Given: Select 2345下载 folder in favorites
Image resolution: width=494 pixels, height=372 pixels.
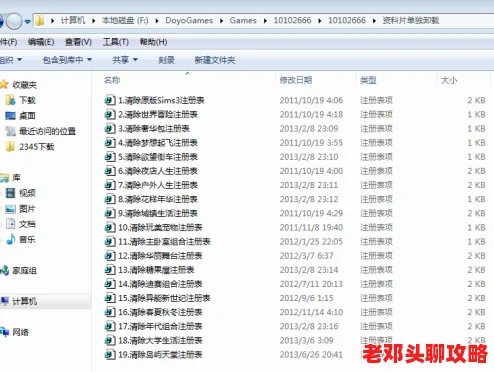Looking at the screenshot, I should tap(36, 147).
